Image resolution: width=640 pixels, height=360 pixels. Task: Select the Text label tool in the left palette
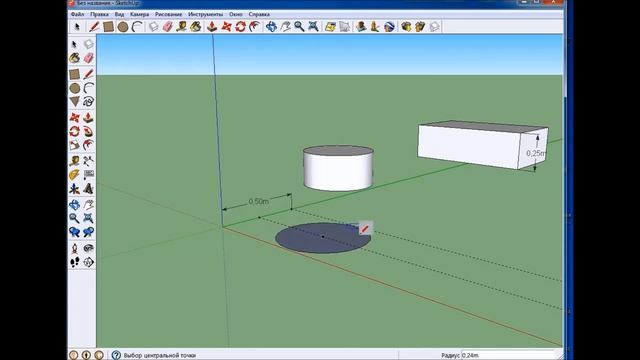coord(88,175)
